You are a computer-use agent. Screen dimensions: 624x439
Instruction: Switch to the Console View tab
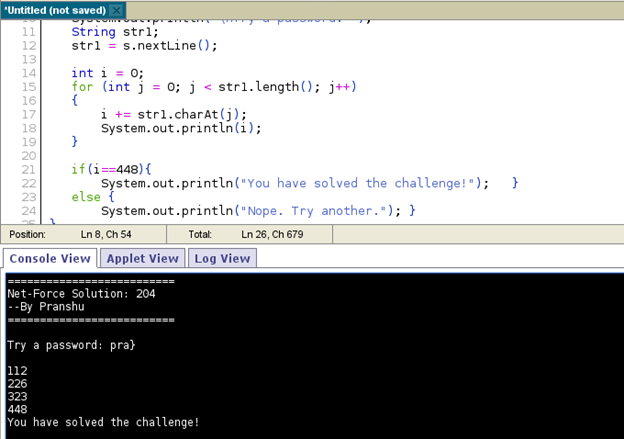coord(49,258)
